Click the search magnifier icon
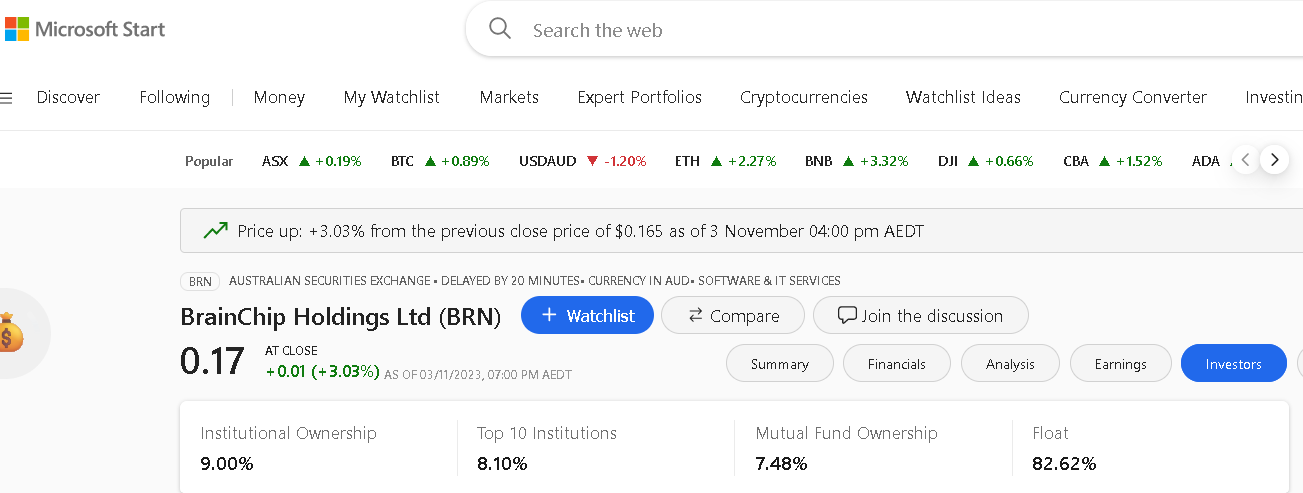Viewport: 1303px width, 493px height. coord(500,29)
